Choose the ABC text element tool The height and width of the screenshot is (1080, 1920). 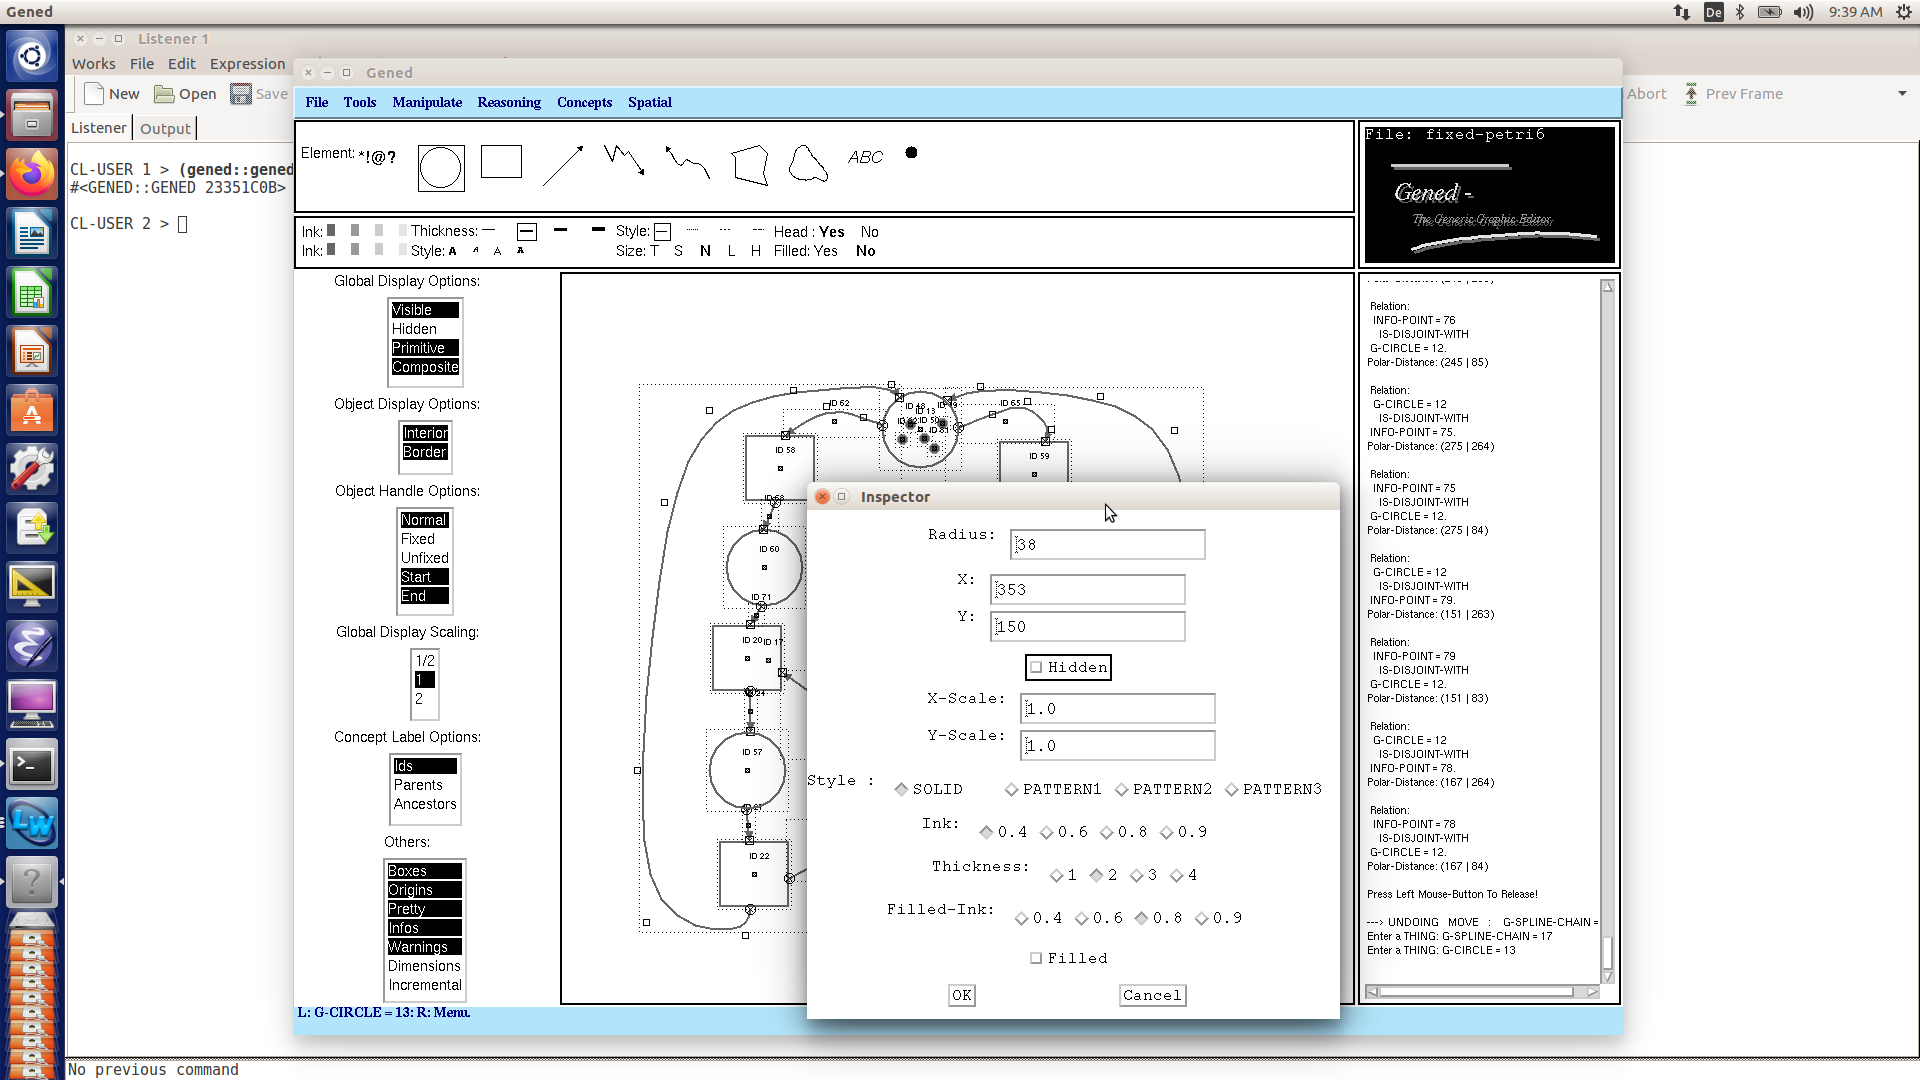865,157
